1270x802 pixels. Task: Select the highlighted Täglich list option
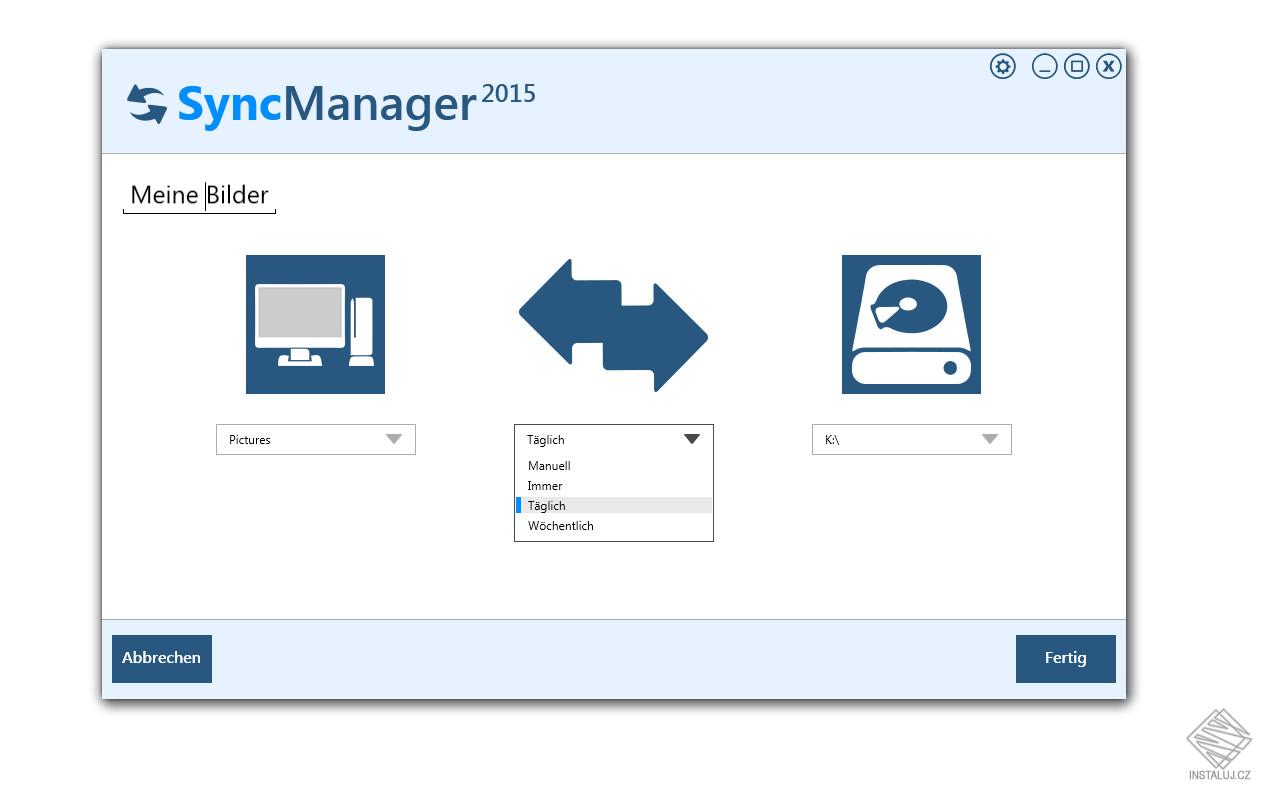click(x=613, y=506)
